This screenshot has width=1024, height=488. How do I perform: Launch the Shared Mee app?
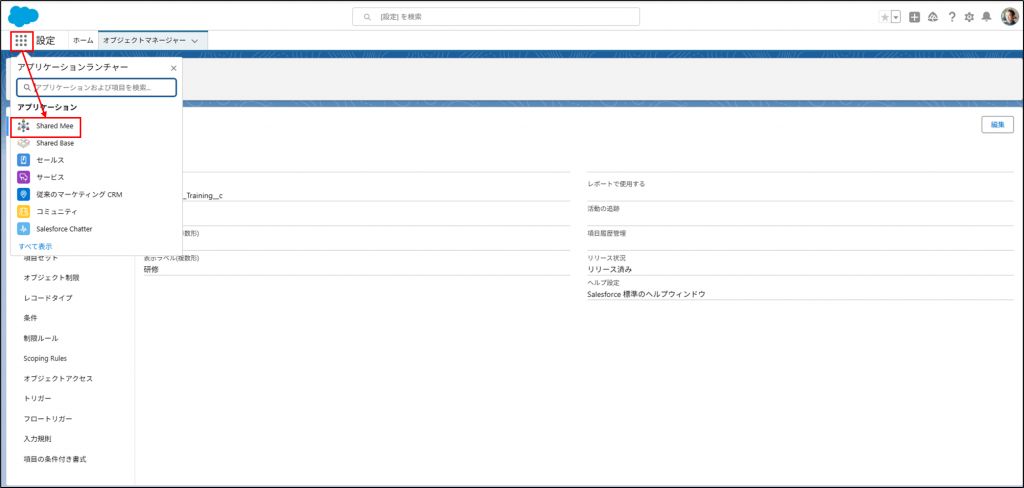pyautogui.click(x=55, y=126)
